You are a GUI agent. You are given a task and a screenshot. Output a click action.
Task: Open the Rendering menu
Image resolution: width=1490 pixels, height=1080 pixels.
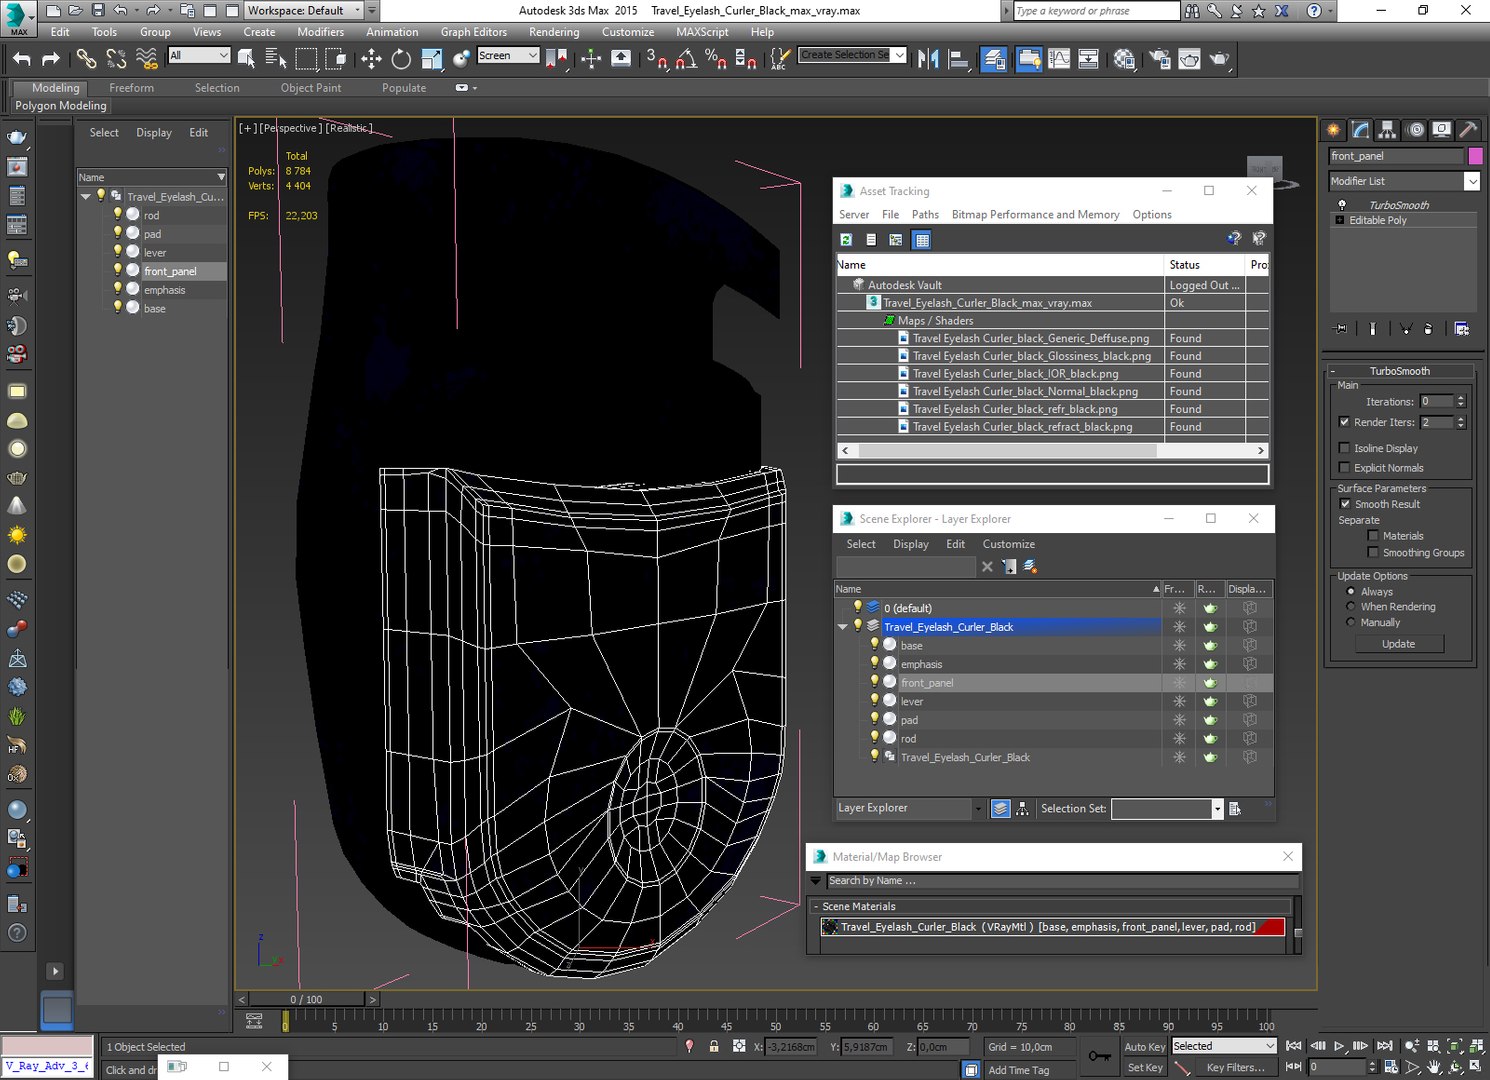(x=554, y=32)
